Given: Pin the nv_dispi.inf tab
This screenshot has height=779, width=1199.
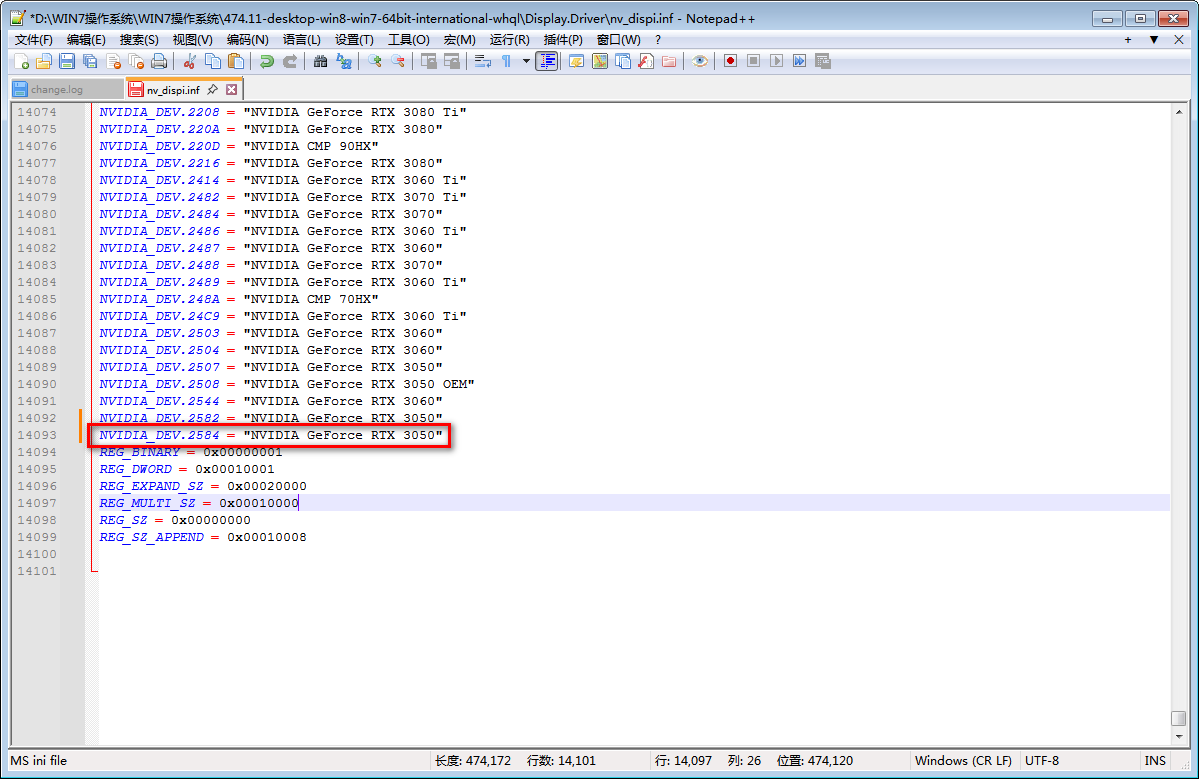Looking at the screenshot, I should (213, 89).
